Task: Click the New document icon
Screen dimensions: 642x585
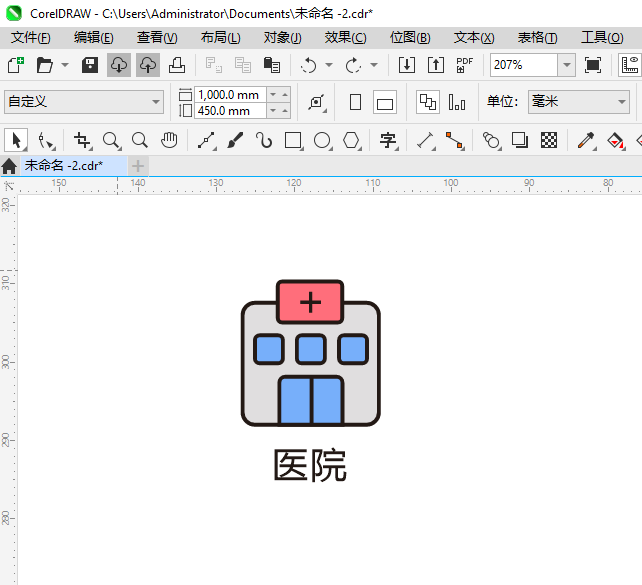Action: tap(16, 65)
